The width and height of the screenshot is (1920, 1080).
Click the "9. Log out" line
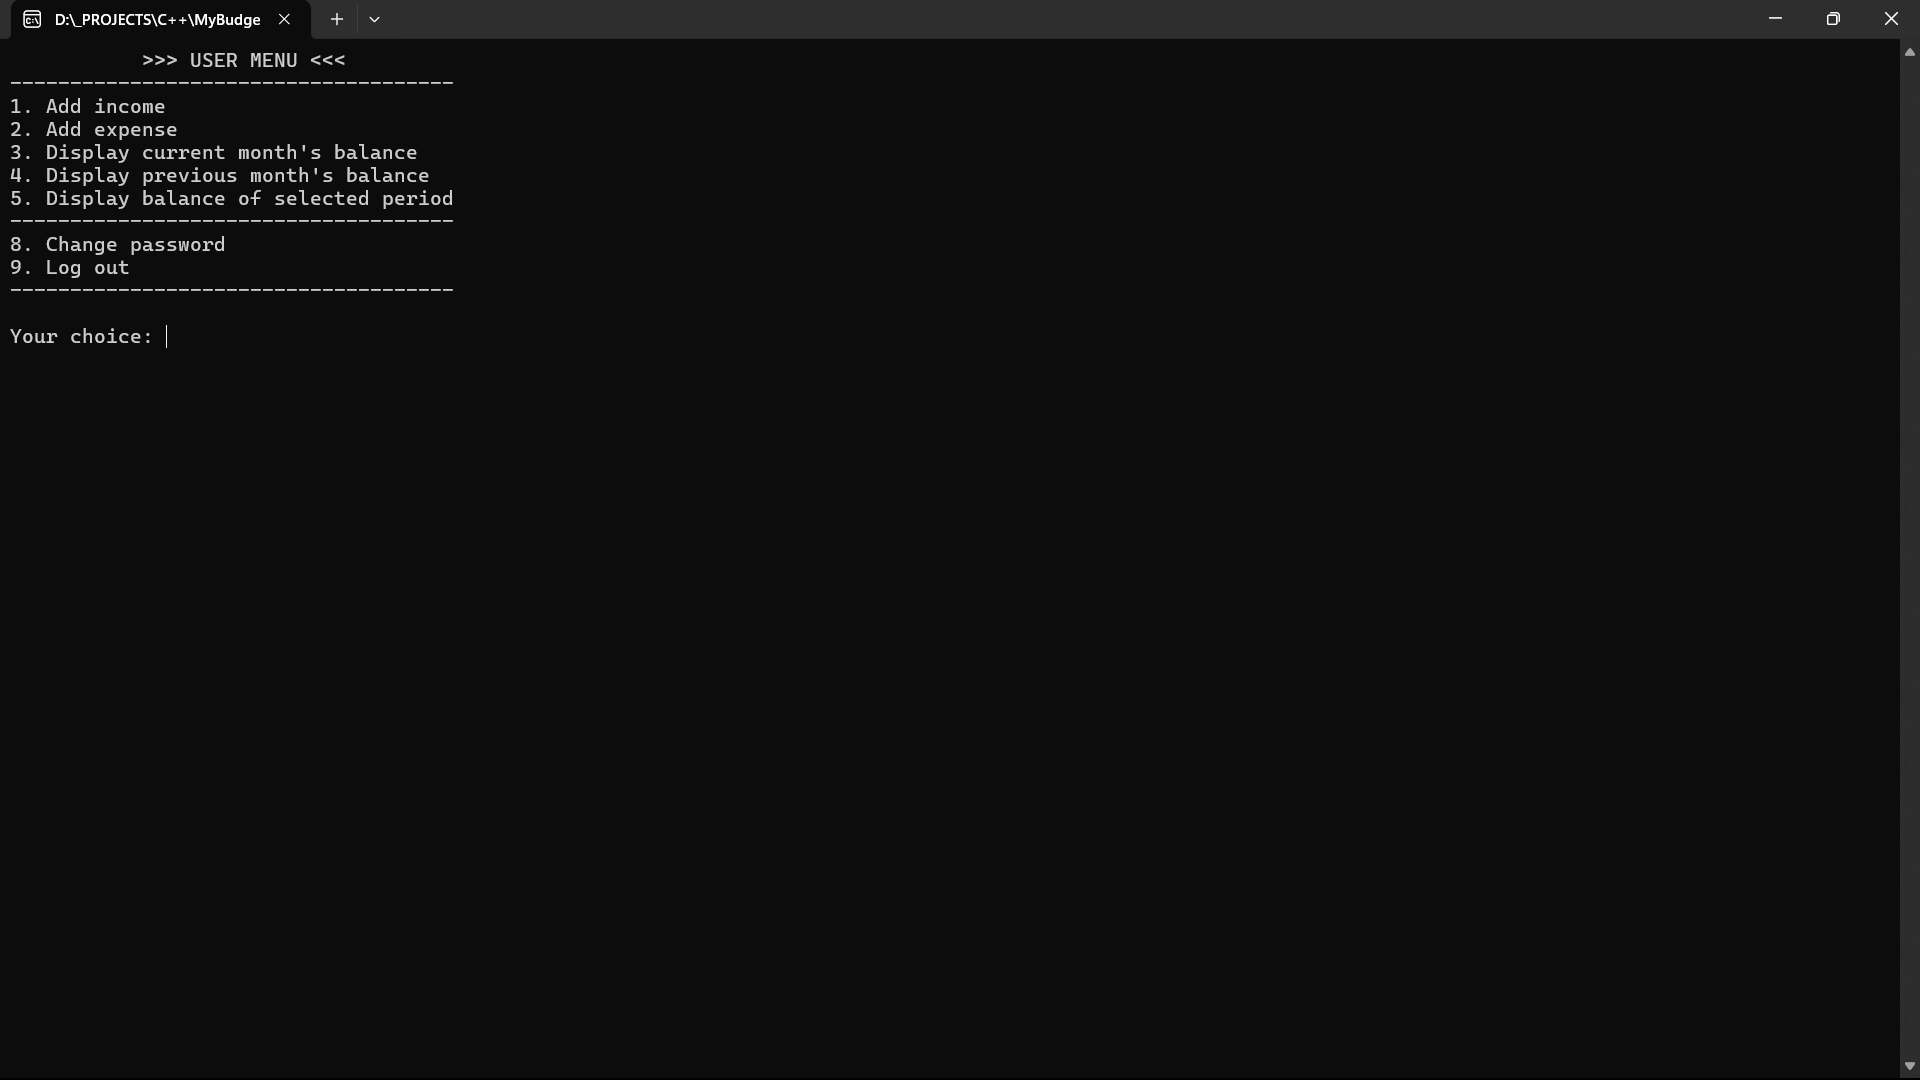pyautogui.click(x=70, y=267)
